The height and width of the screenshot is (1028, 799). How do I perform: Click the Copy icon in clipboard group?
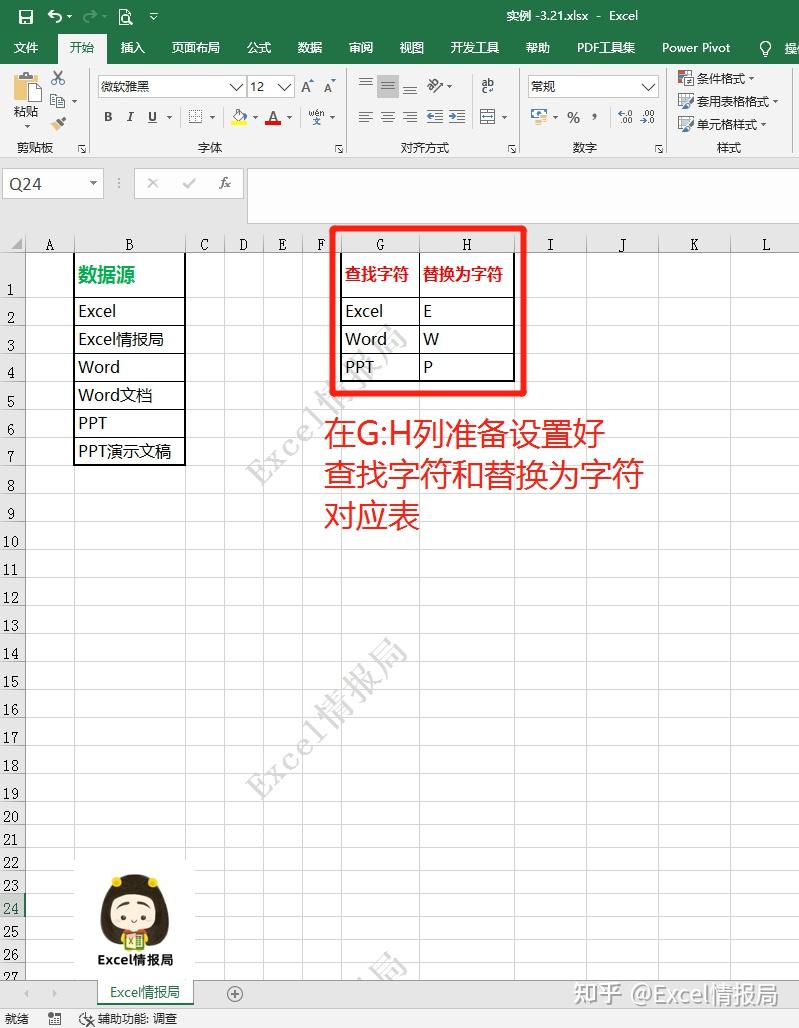click(58, 101)
